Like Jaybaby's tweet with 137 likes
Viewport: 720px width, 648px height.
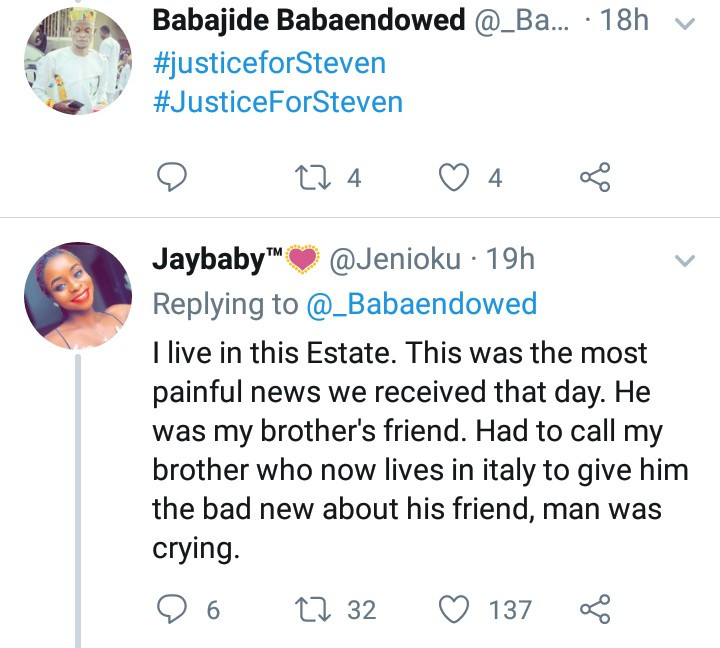454,609
